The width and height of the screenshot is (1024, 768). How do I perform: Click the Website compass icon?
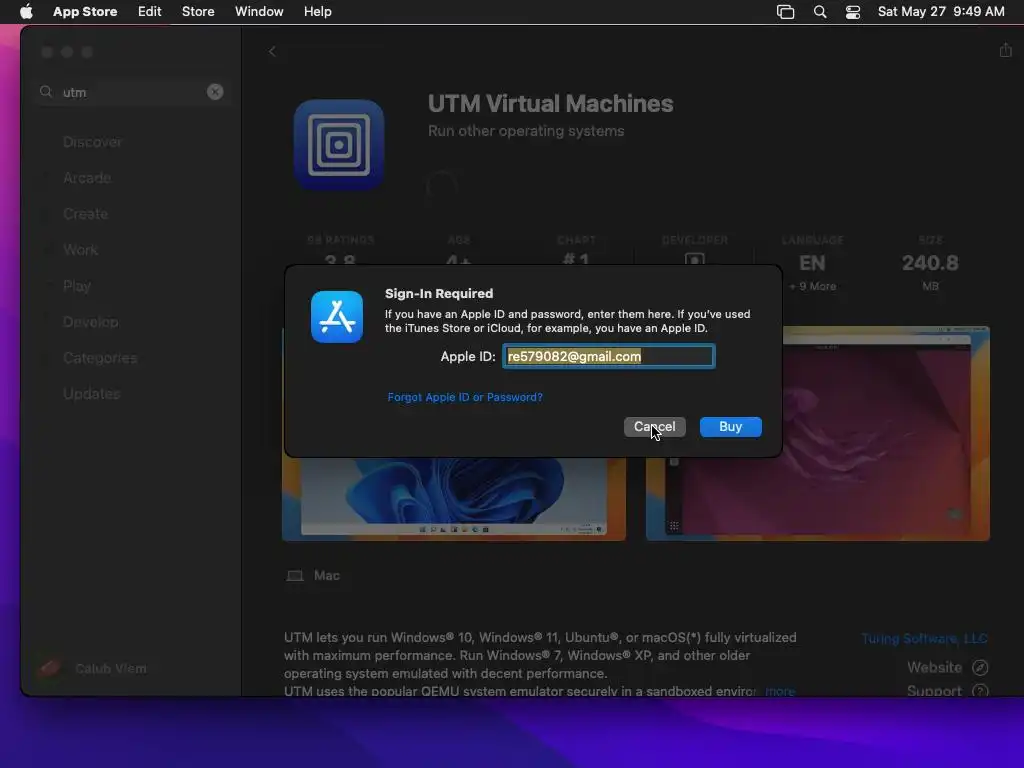coord(980,667)
